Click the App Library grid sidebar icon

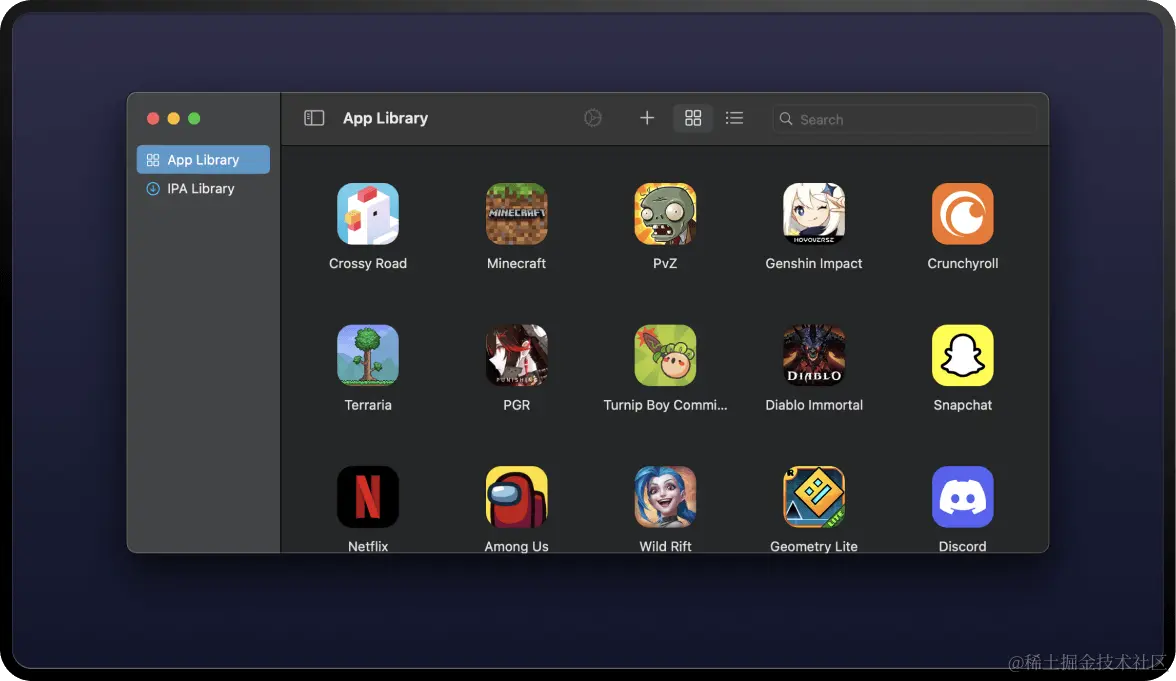pos(152,160)
